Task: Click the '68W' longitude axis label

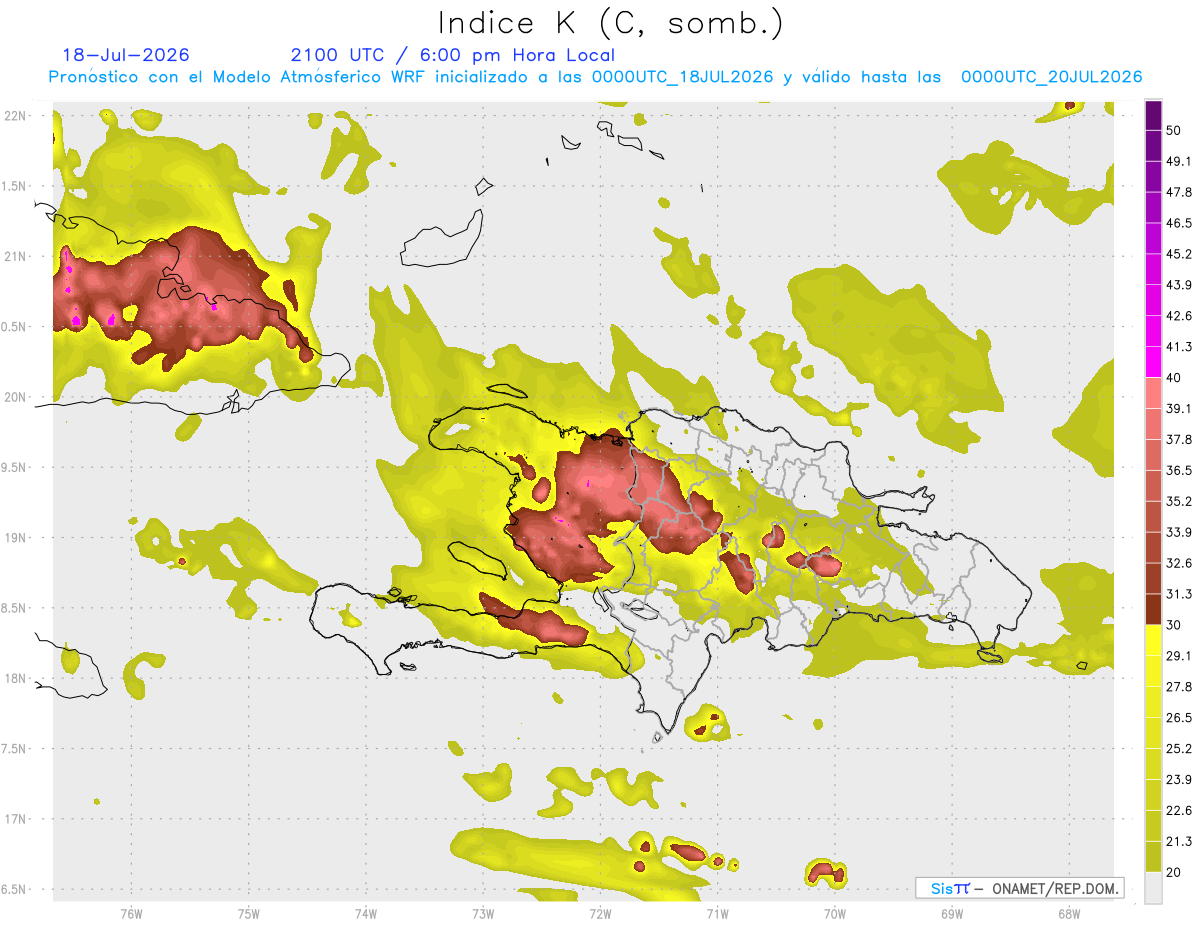Action: (x=1069, y=913)
